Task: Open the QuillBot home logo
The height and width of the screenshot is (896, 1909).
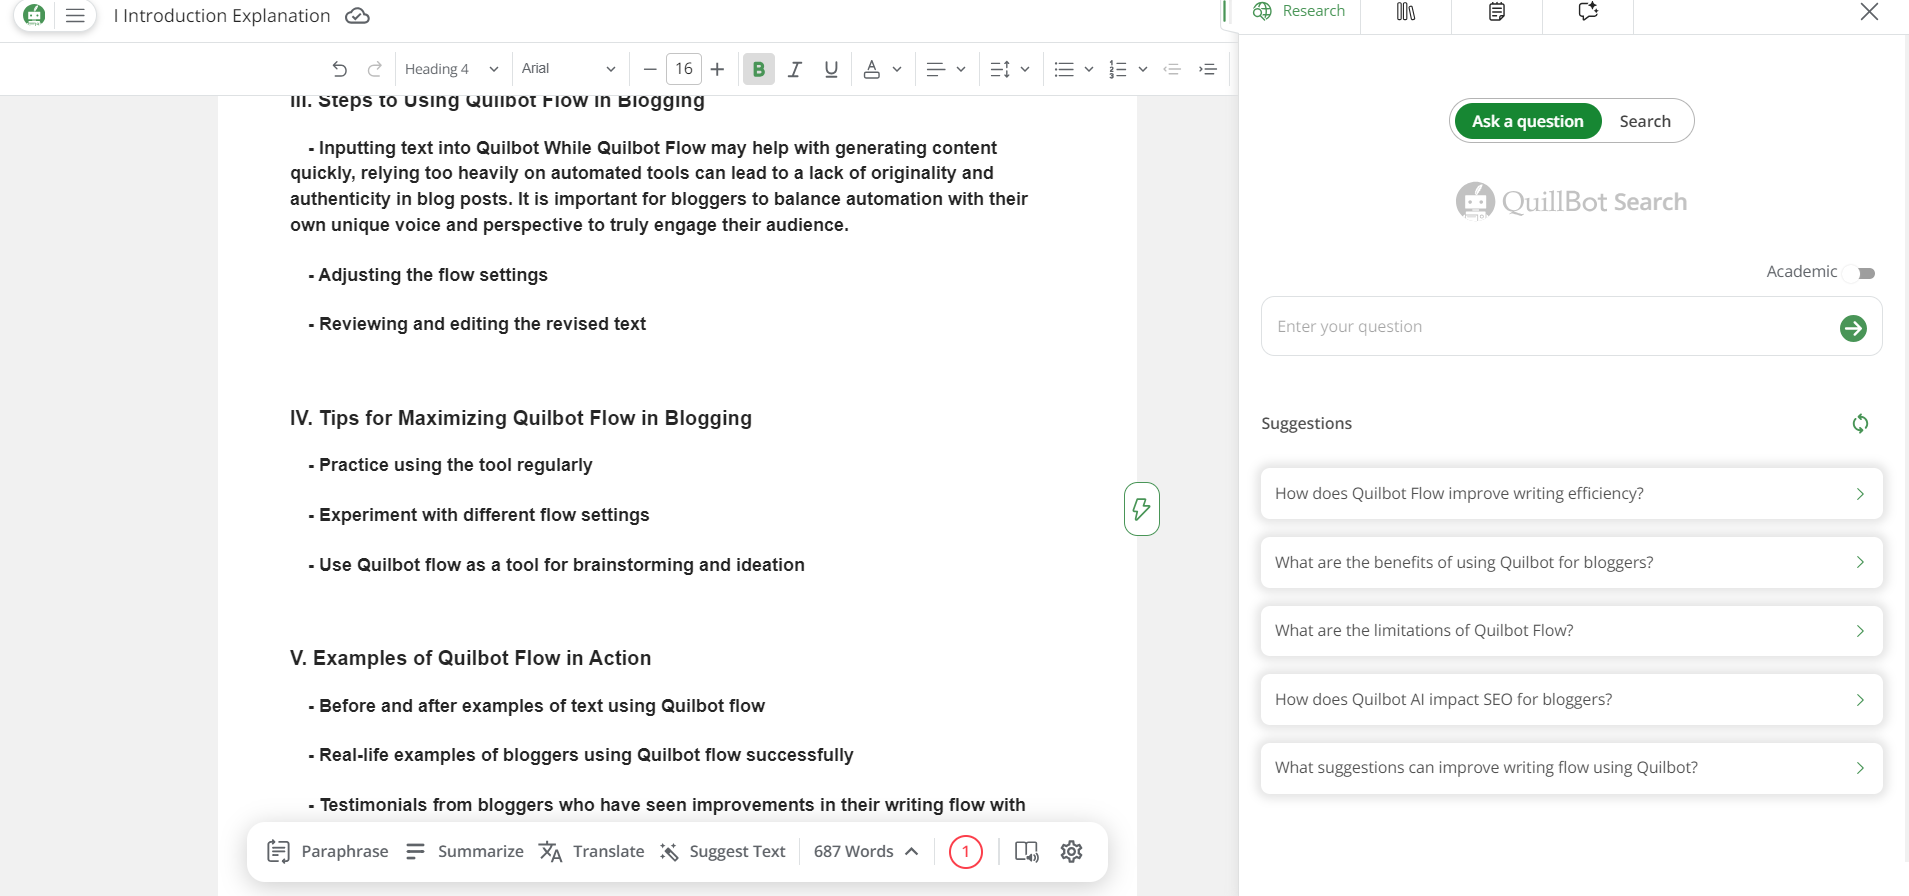Action: 34,15
